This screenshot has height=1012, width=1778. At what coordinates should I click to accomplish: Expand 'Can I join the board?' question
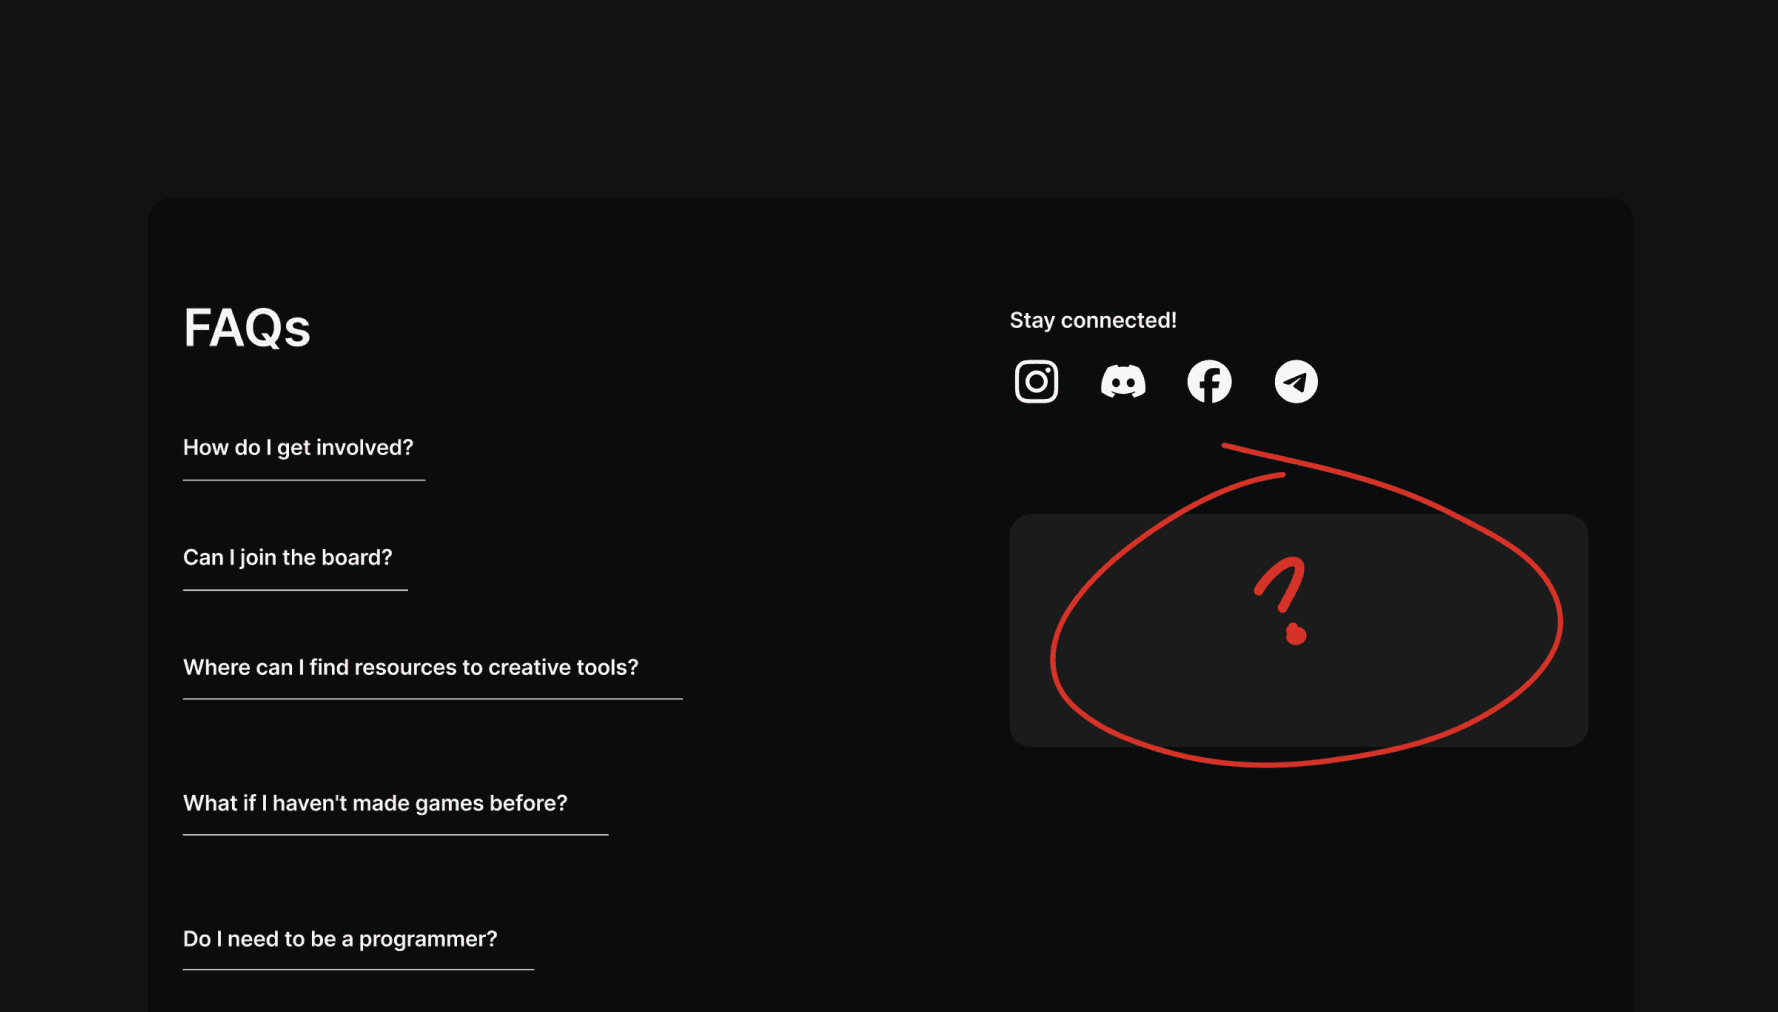click(x=287, y=558)
